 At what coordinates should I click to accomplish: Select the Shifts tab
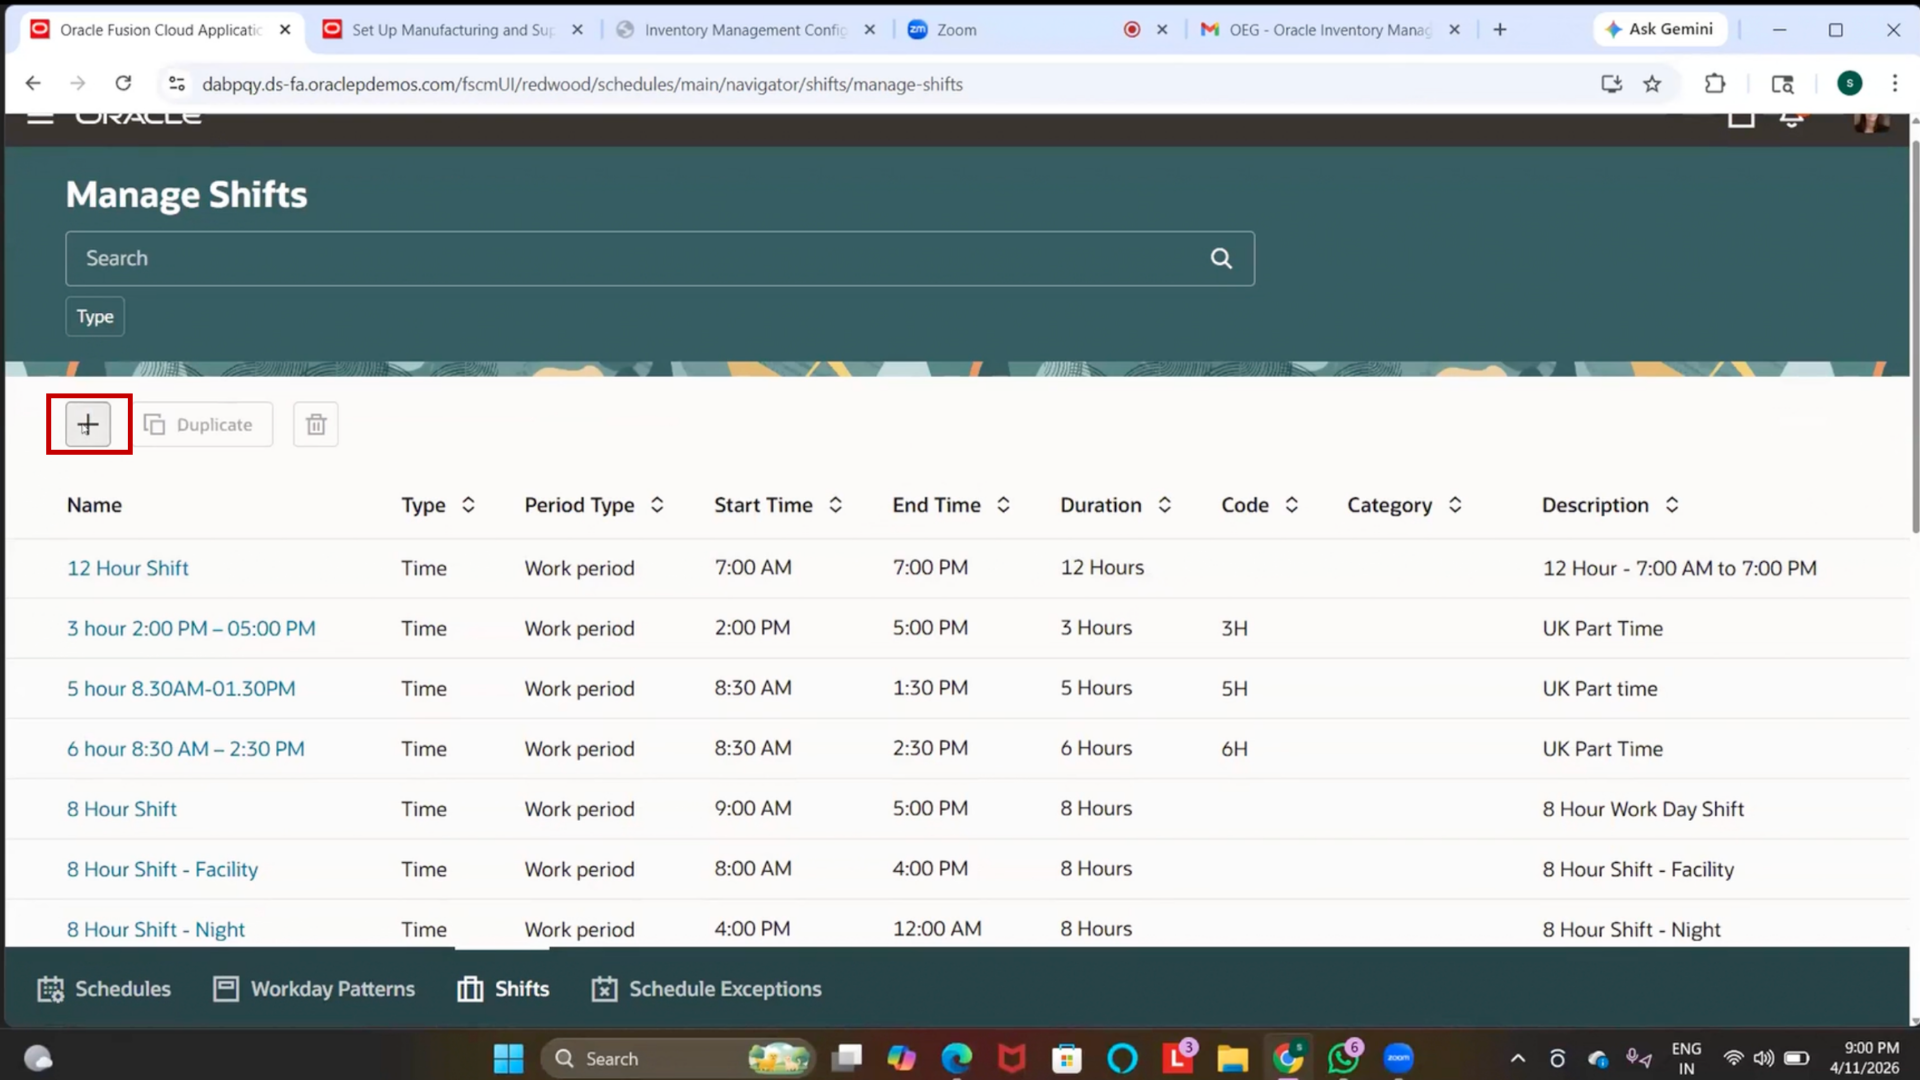click(x=503, y=988)
